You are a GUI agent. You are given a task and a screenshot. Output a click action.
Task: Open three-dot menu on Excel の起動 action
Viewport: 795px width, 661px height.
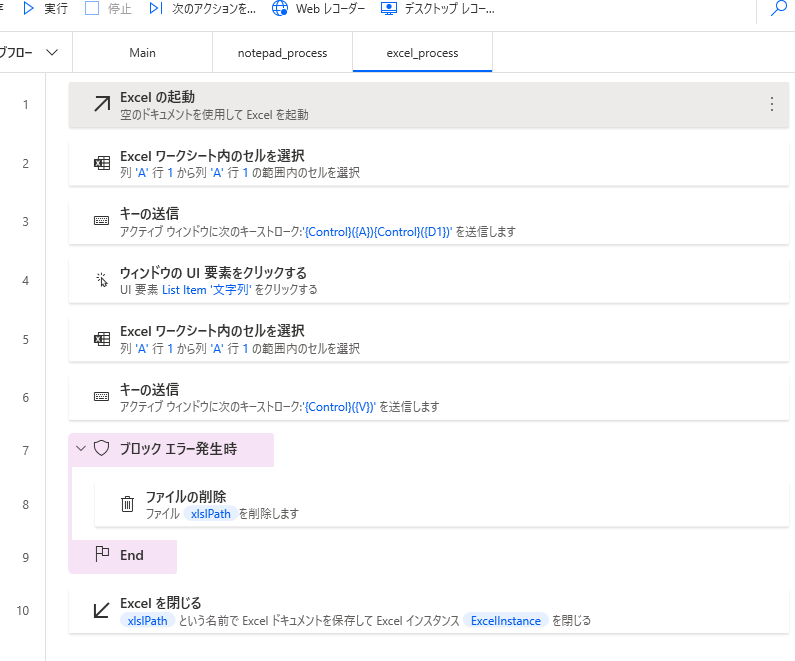(771, 104)
